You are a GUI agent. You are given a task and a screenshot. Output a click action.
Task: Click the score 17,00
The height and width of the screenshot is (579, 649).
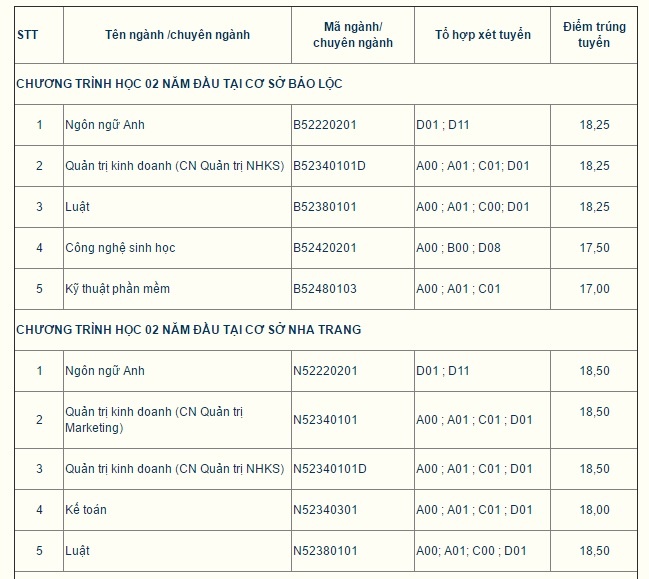point(594,289)
